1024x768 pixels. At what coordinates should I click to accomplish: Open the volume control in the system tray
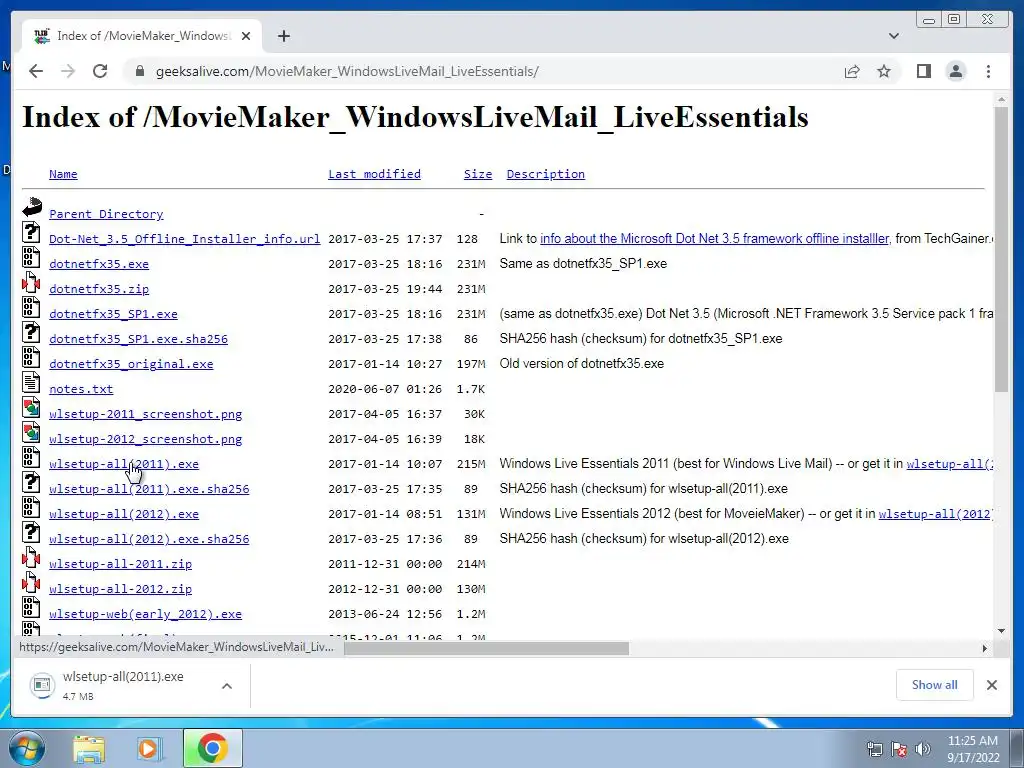[x=922, y=748]
